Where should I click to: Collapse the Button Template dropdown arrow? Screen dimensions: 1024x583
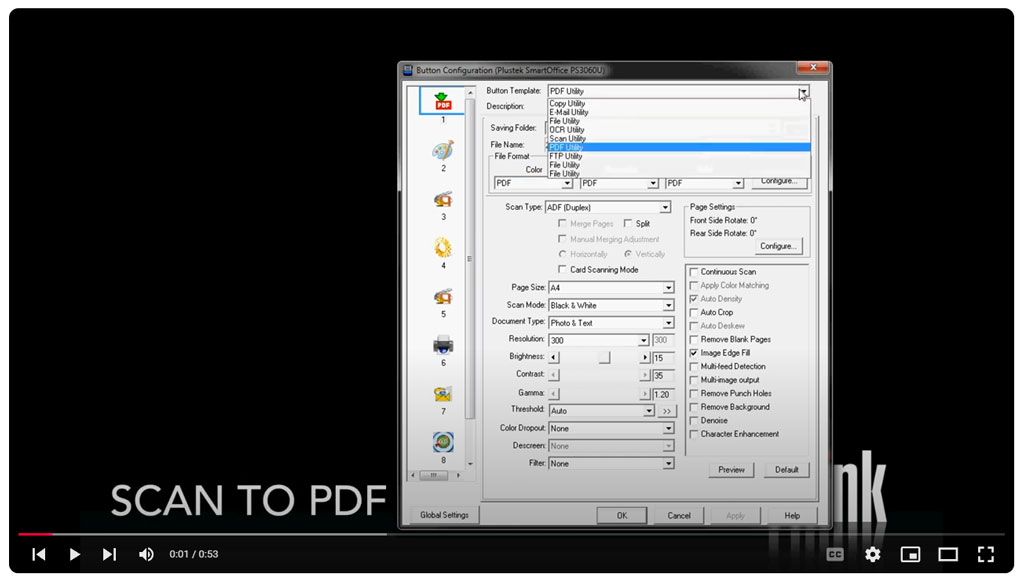803,92
